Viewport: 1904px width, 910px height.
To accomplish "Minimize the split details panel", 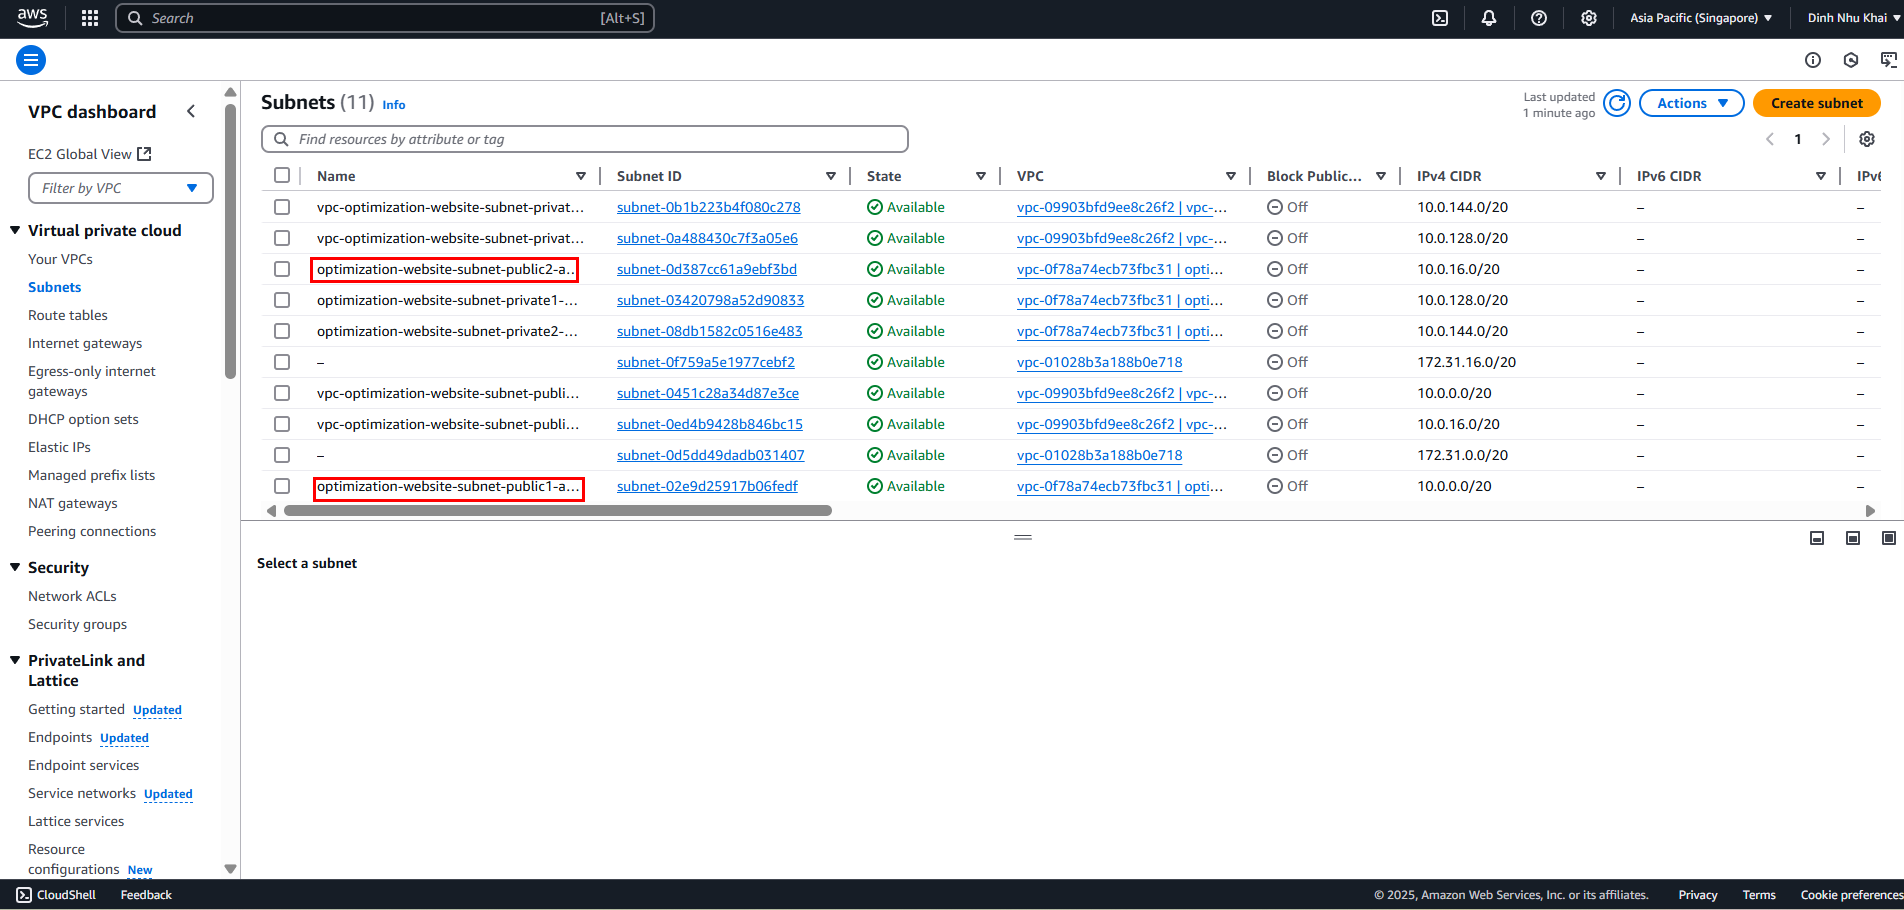I will (x=1817, y=538).
